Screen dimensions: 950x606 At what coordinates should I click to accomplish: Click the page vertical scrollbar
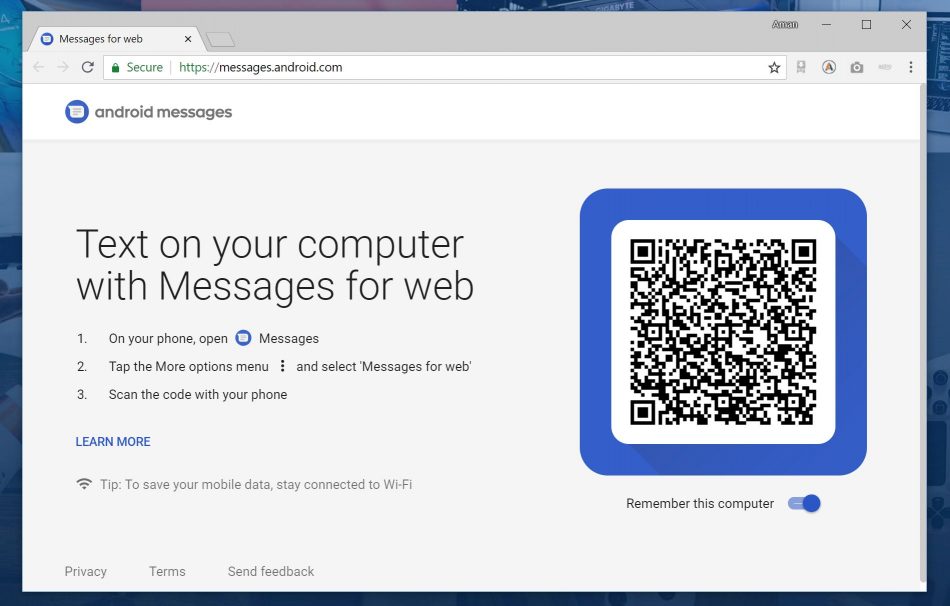(922, 332)
